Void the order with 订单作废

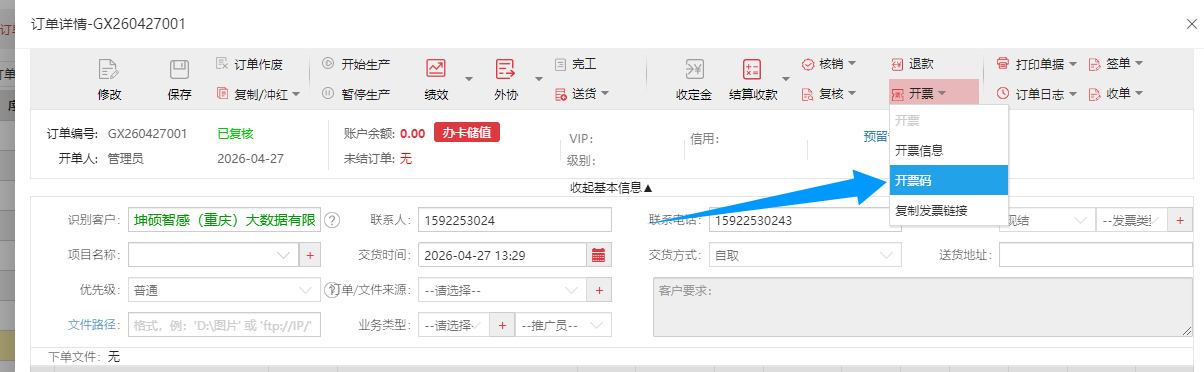click(x=250, y=64)
